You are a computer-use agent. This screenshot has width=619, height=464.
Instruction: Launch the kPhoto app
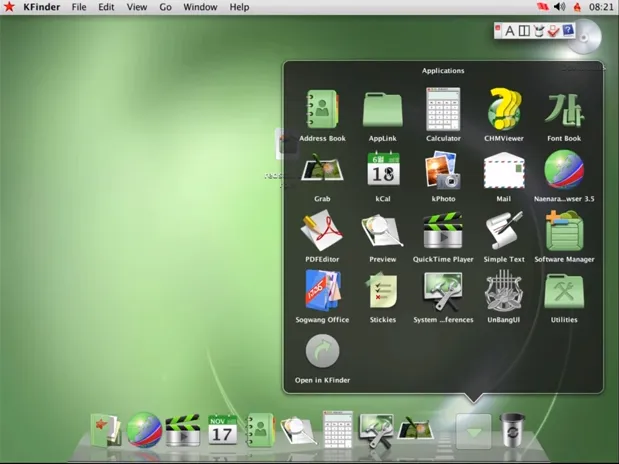[x=443, y=170]
